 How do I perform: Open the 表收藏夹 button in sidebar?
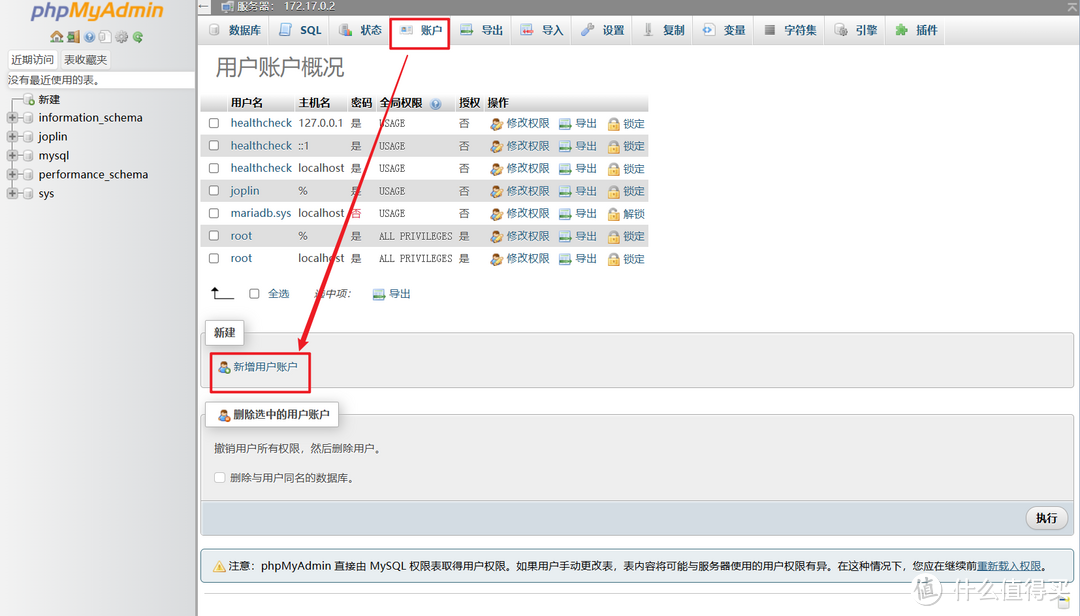[85, 60]
